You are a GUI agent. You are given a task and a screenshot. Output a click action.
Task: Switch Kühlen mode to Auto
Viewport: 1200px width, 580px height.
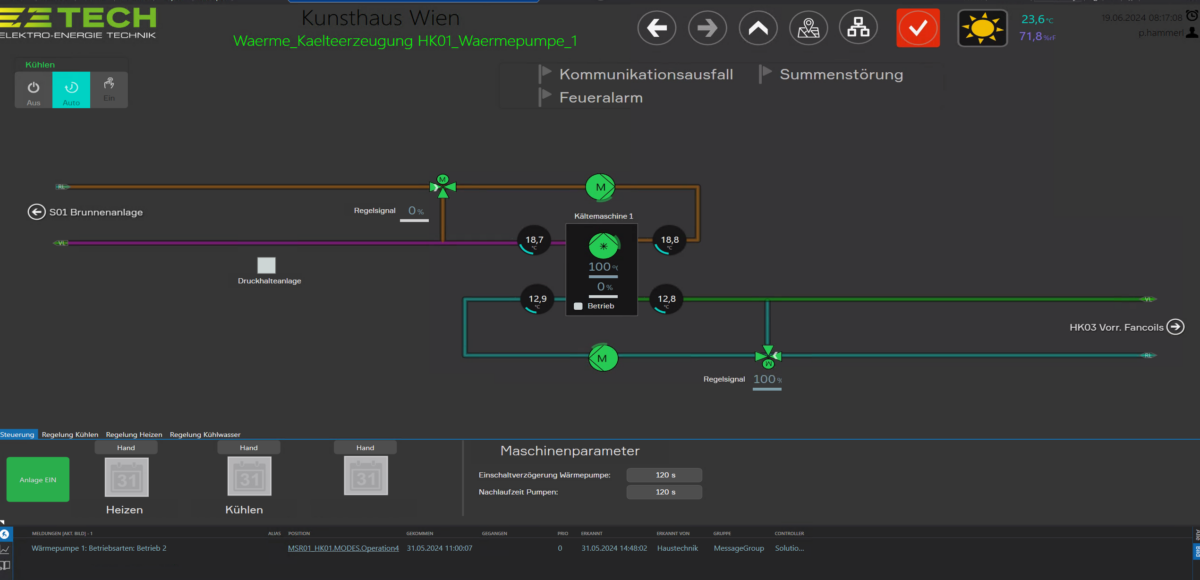[71, 90]
